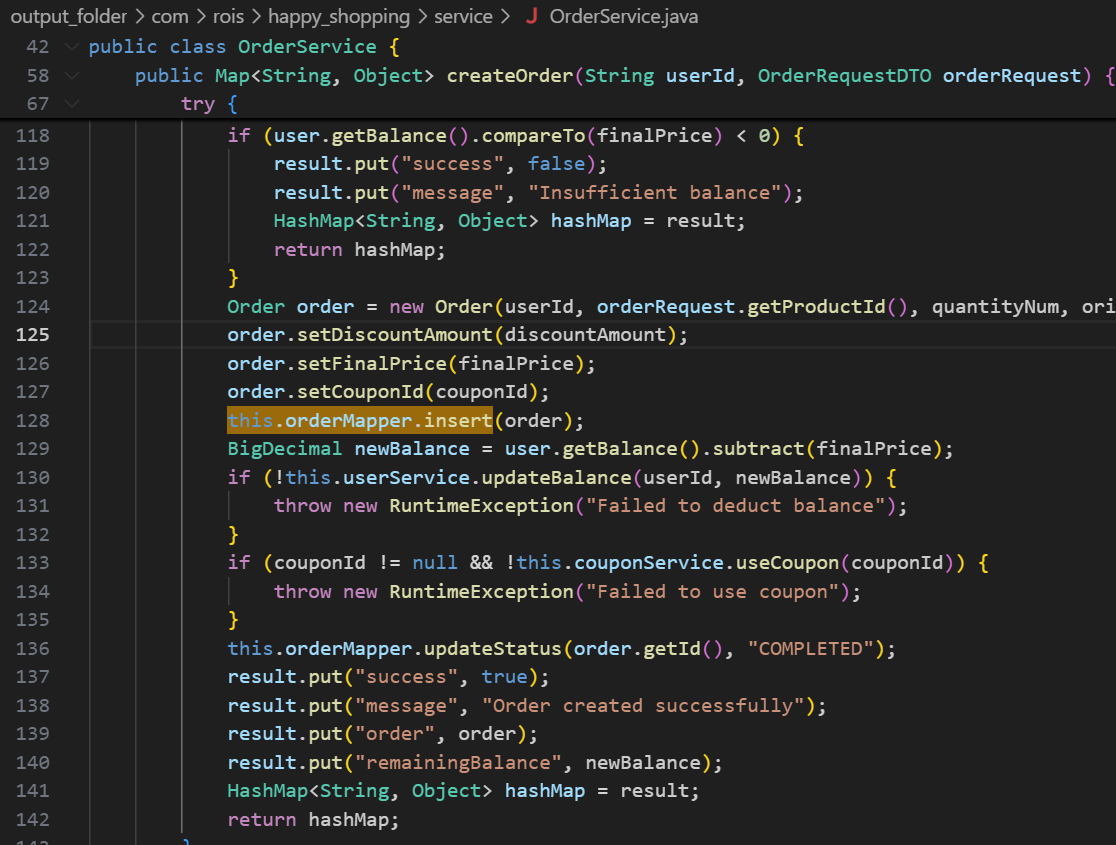The image size is (1116, 845).
Task: Open the output_folder breadcrumb
Action: pyautogui.click(x=65, y=17)
